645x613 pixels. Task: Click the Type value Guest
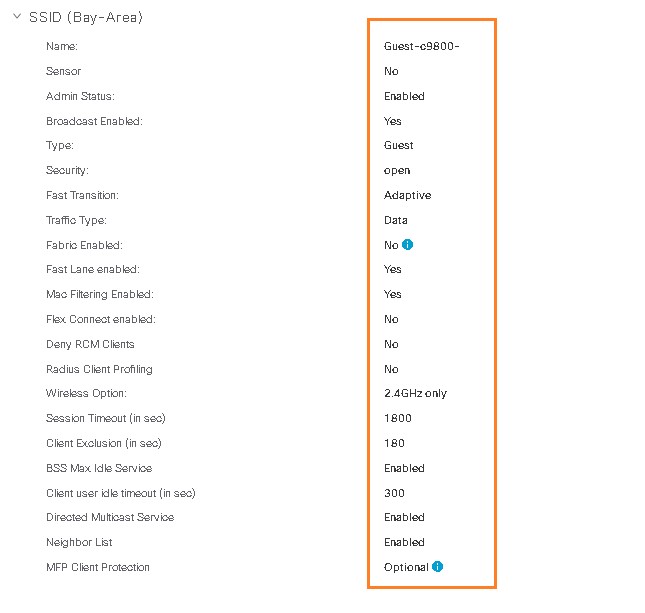[399, 145]
